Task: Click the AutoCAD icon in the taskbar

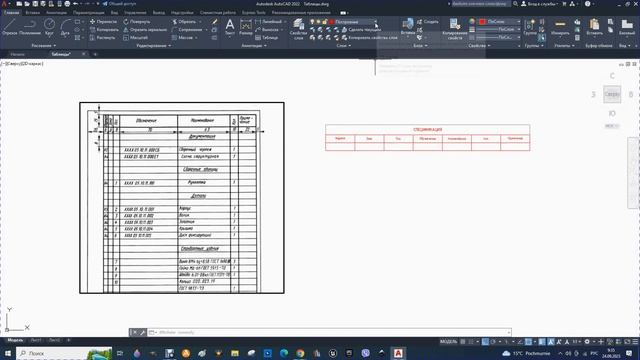Action: point(398,353)
